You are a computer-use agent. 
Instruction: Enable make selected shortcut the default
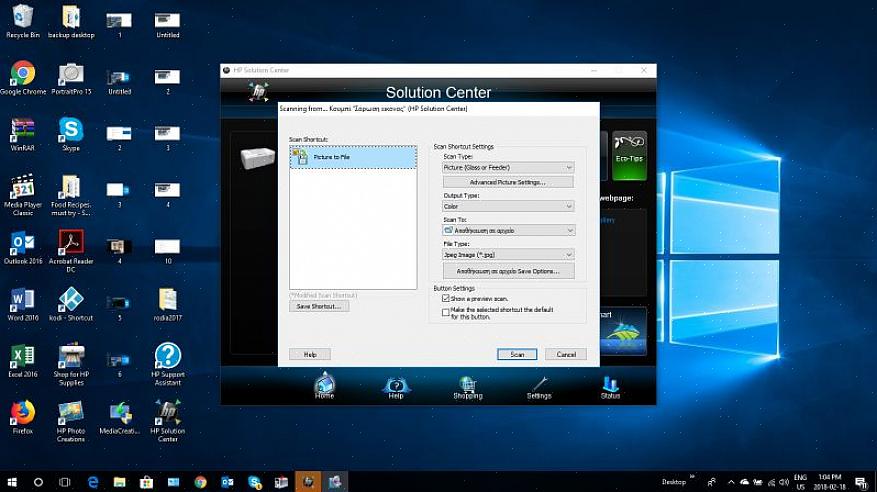tap(446, 312)
